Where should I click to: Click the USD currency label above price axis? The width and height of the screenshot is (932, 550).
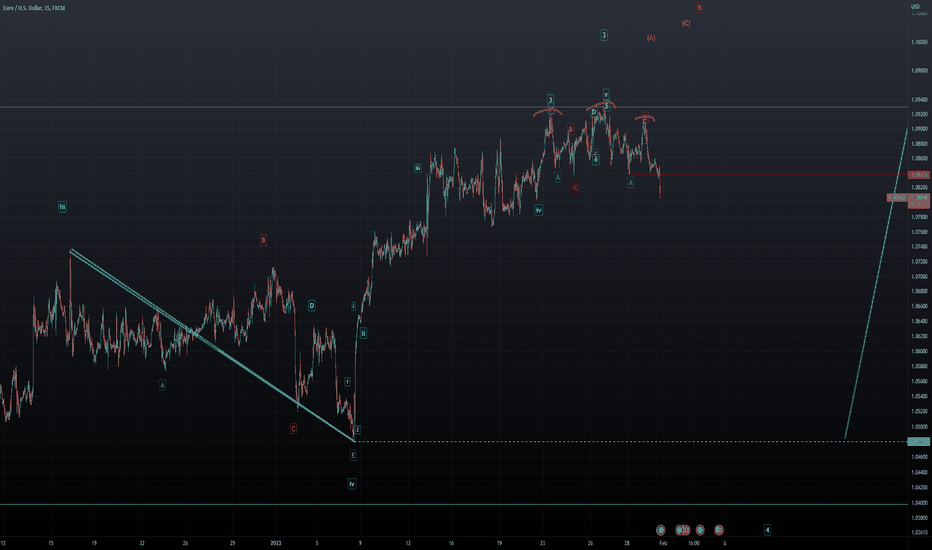915,7
